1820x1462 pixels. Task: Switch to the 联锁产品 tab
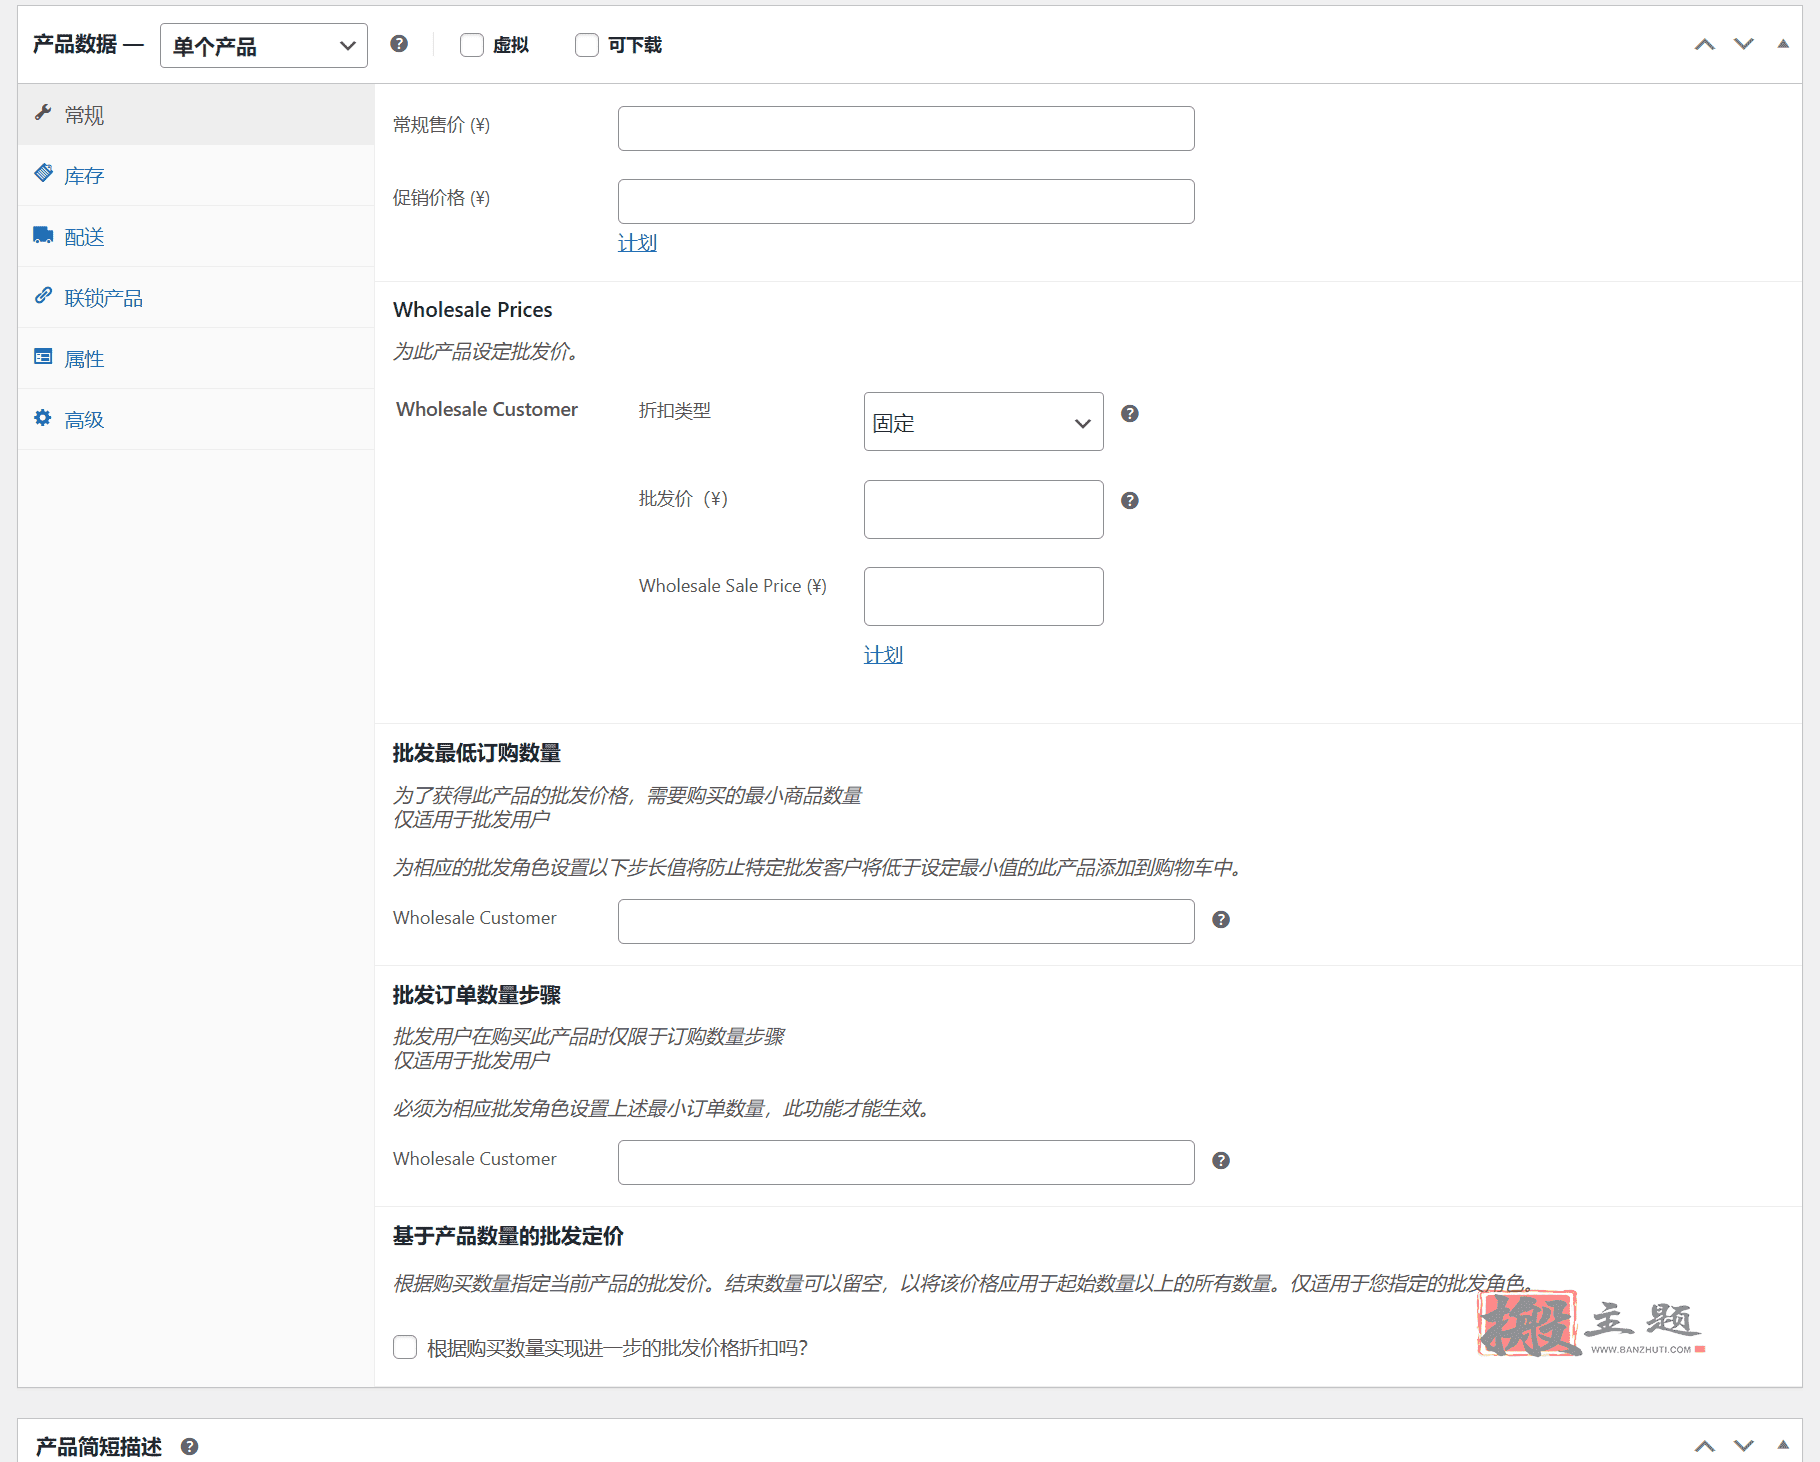coord(196,298)
